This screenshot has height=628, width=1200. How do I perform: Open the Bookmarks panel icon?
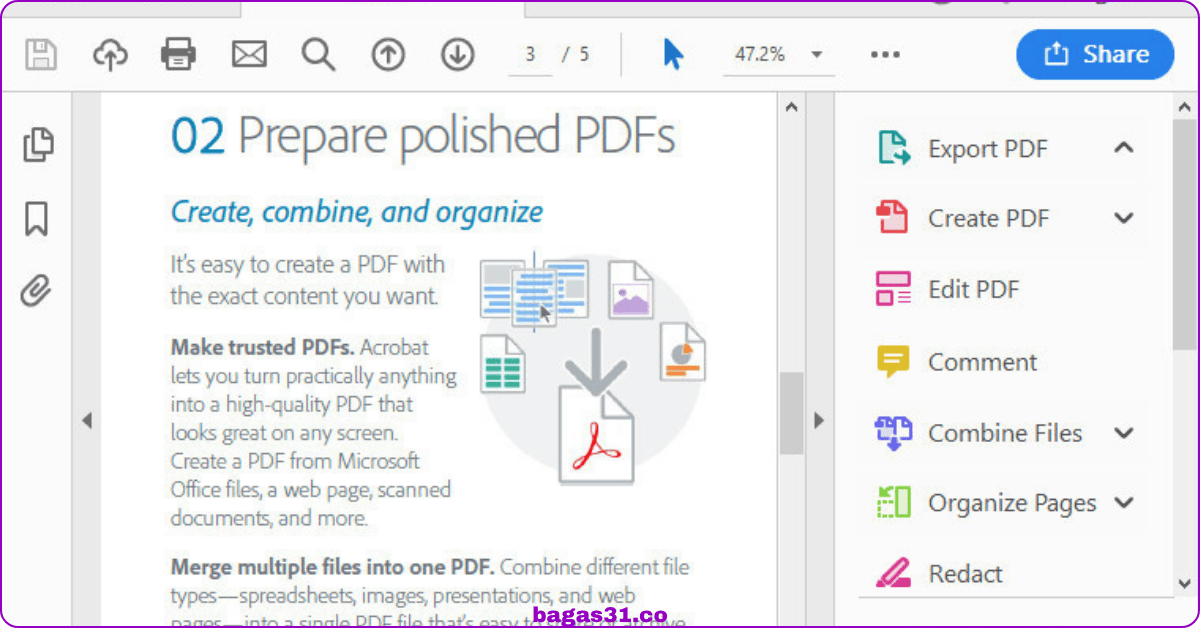point(37,218)
